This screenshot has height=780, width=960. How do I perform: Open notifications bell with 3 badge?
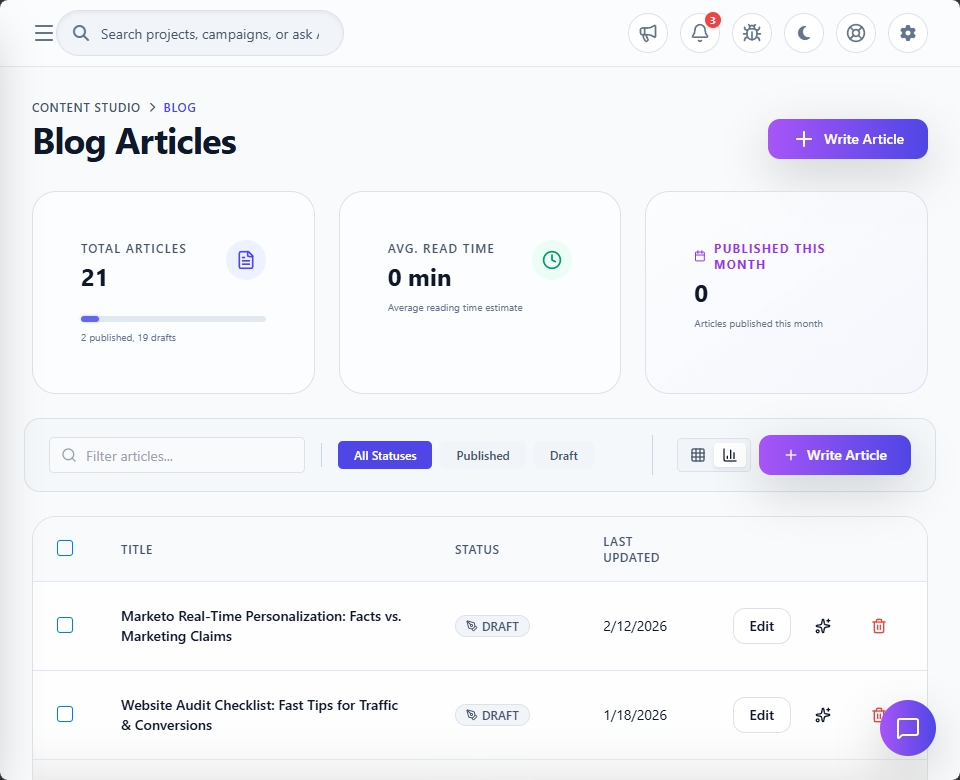coord(700,33)
